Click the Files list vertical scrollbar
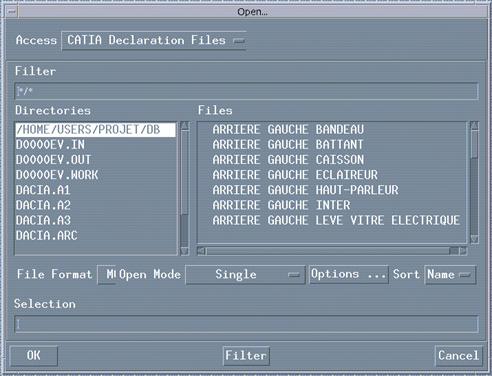 [x=474, y=183]
